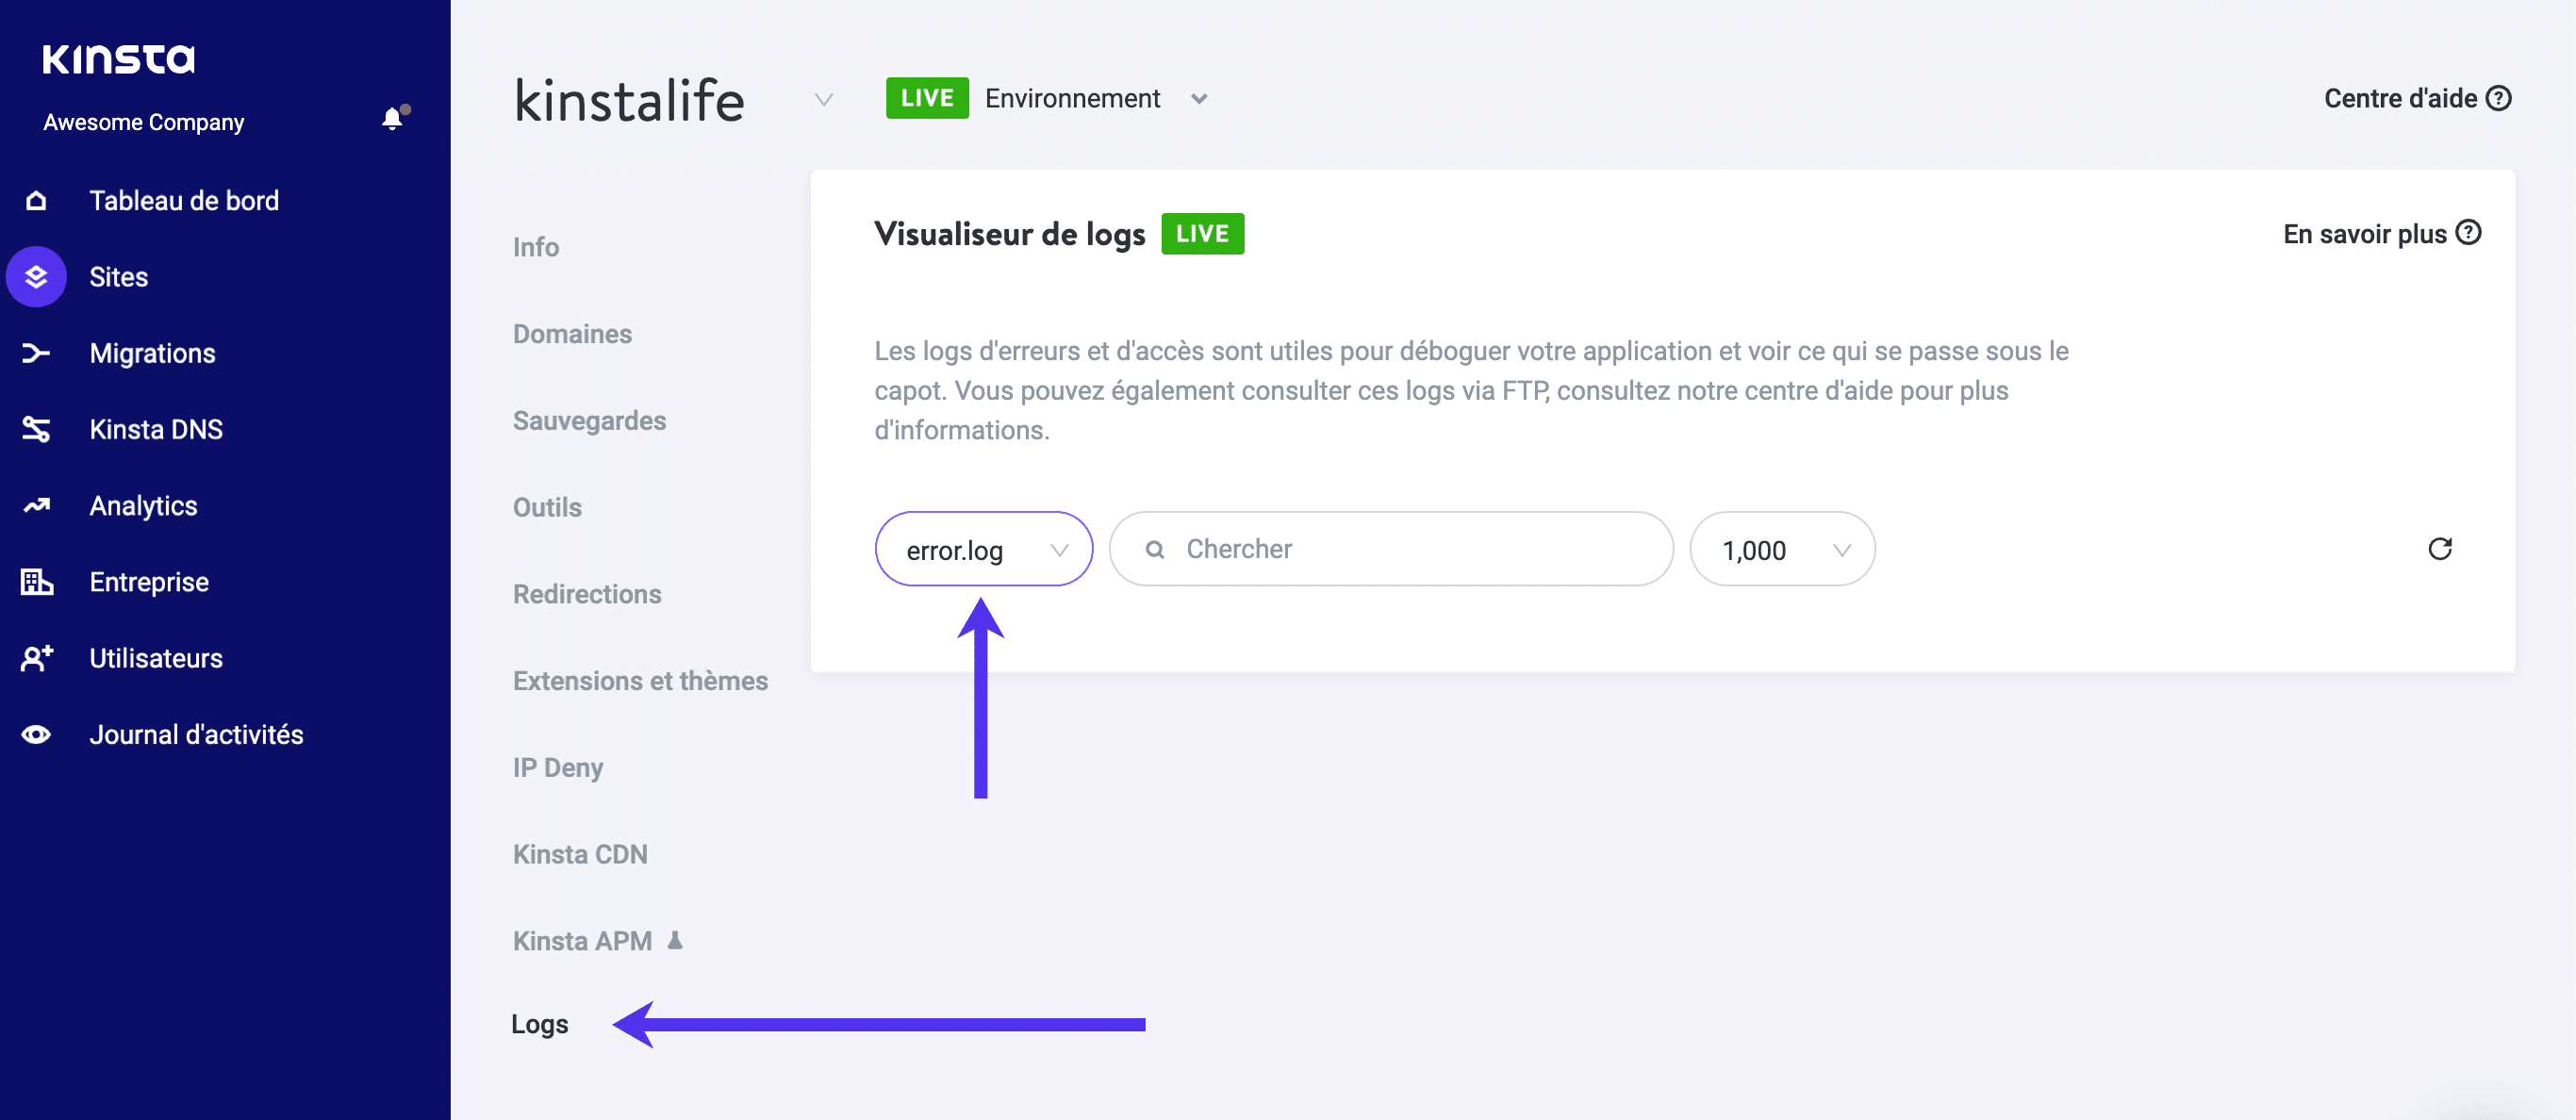The image size is (2576, 1120).
Task: Select Entreprise in the sidebar
Action: (x=148, y=581)
